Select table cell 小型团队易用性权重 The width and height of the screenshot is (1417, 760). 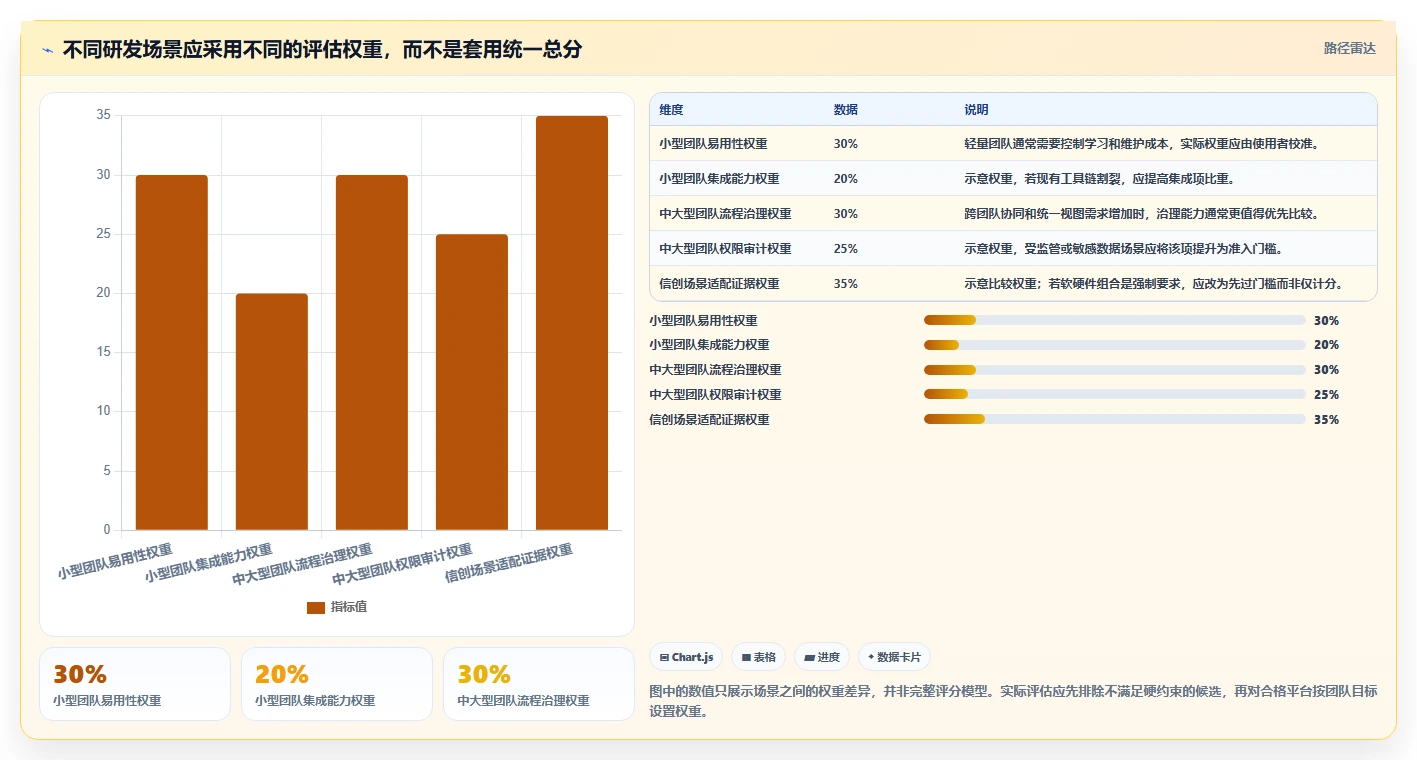[x=713, y=144]
